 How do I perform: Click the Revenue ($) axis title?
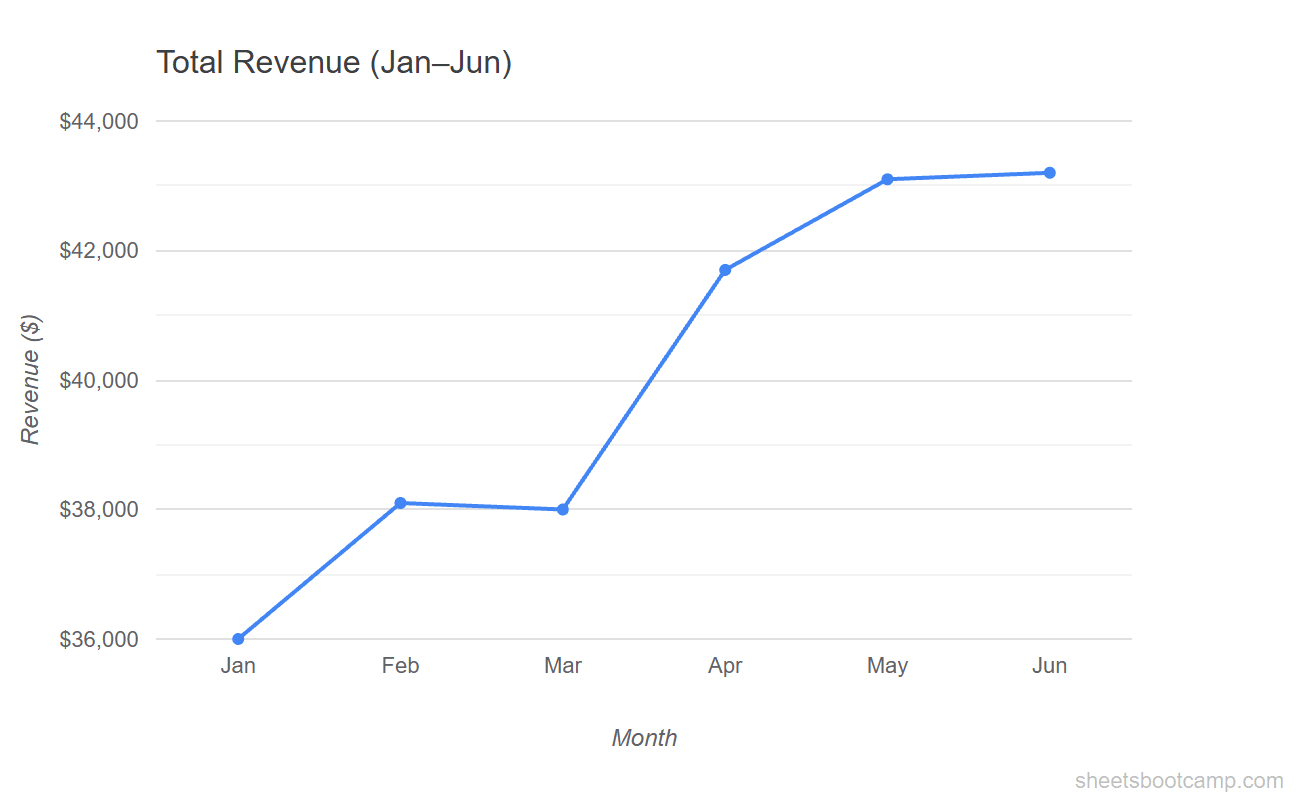point(33,378)
